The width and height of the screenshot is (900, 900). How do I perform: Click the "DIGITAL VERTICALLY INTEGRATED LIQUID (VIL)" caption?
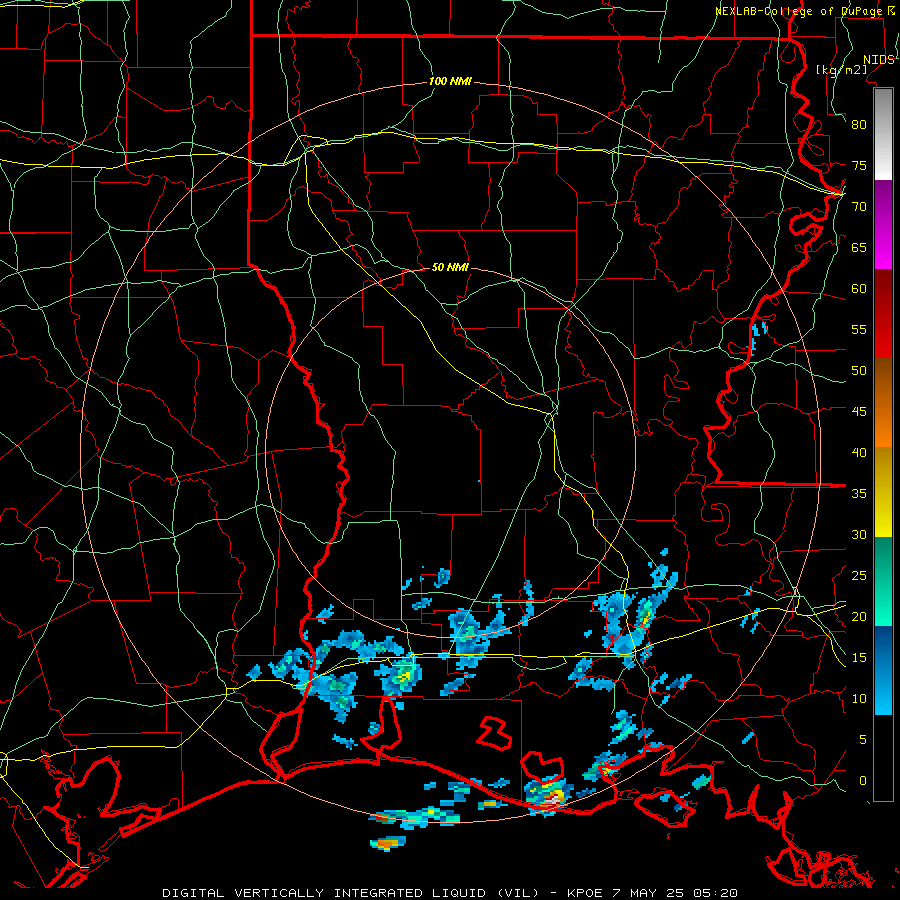tap(350, 893)
